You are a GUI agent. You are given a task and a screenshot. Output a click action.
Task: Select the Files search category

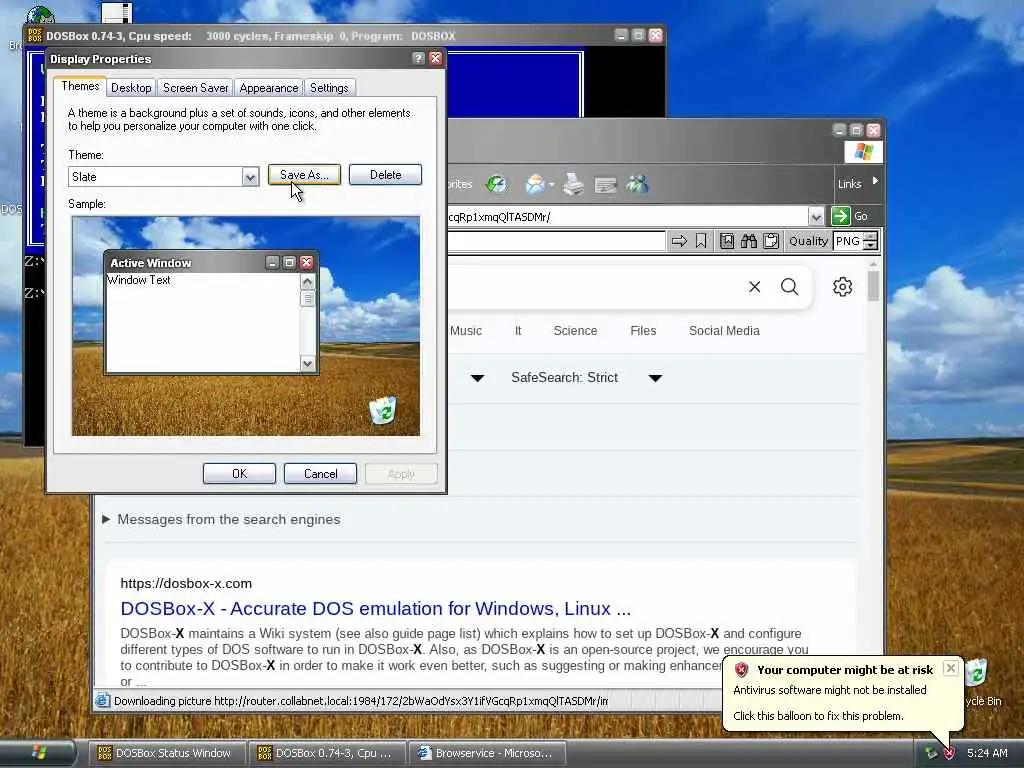tap(643, 331)
